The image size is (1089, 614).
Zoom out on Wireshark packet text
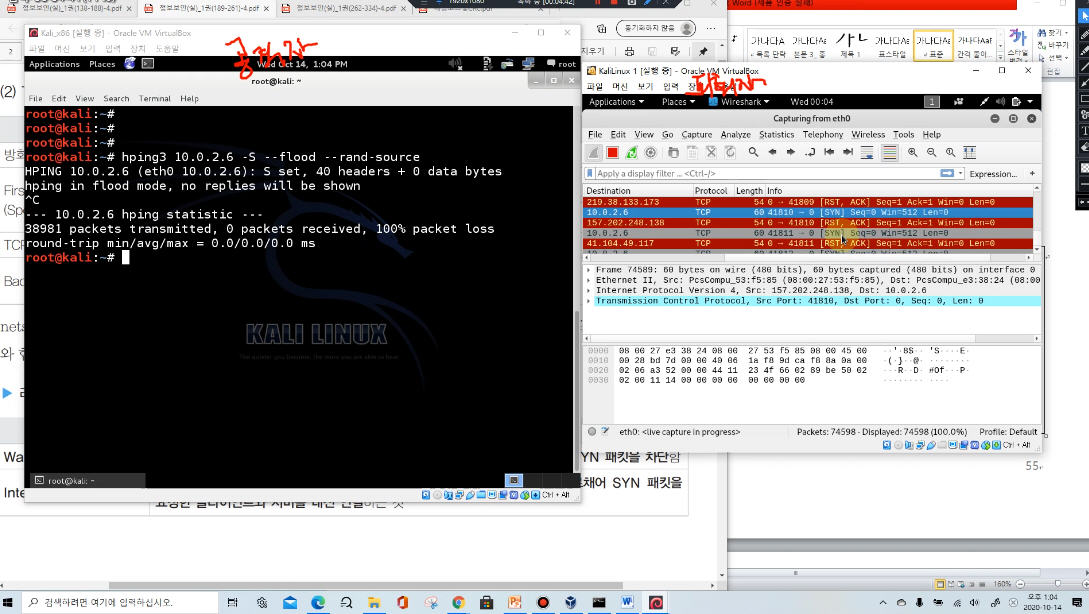(931, 153)
